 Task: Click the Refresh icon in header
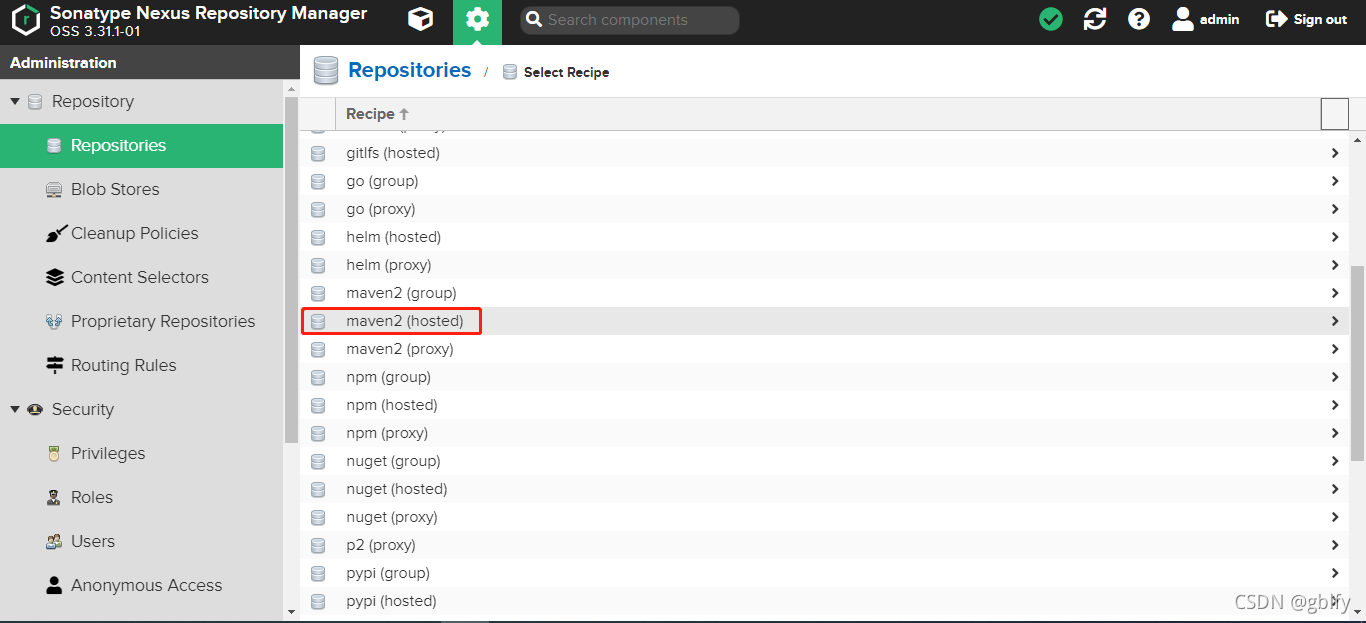point(1095,19)
